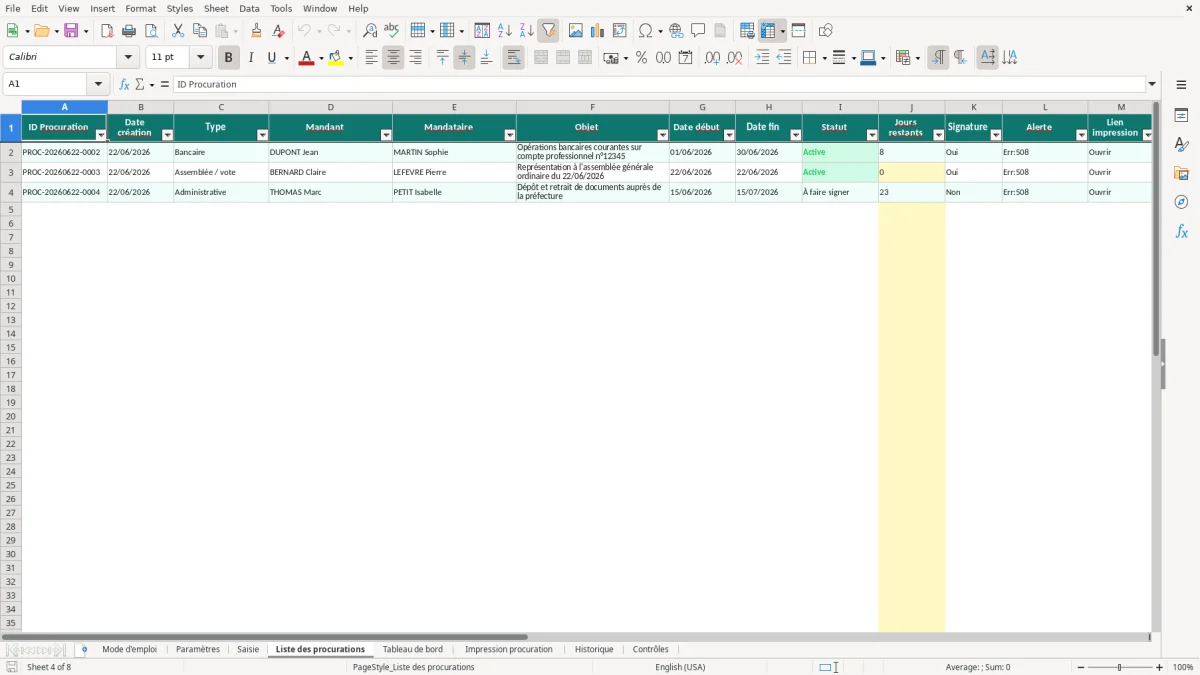Insert pivot table icon
Screen dimensions: 1200x675
[620, 31]
